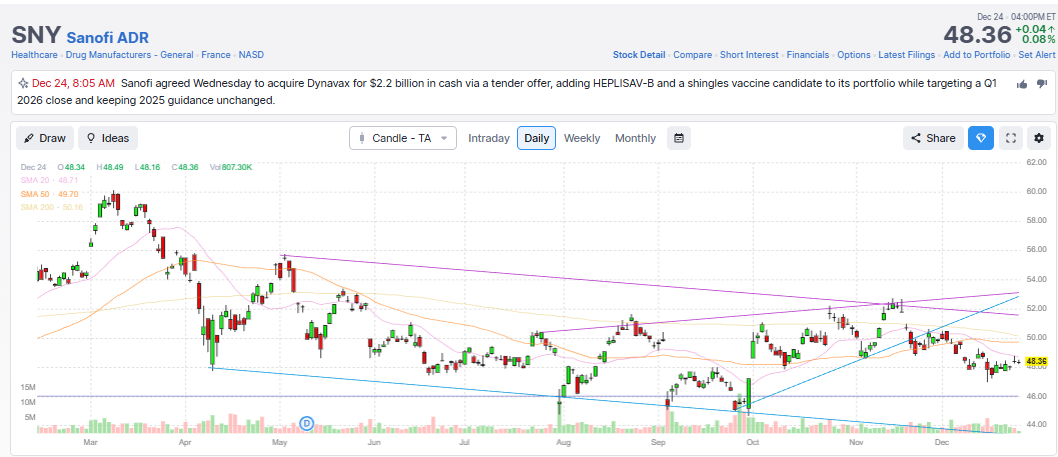This screenshot has width=1058, height=457.
Task: Click the pencil icon on Draw button
Action: 28,138
